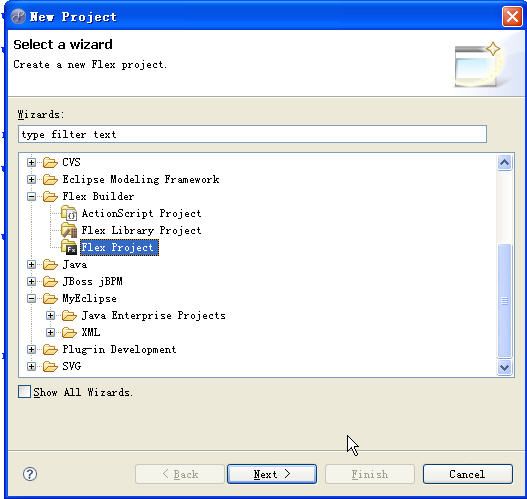Expand the JBoss jBPM node
The width and height of the screenshot is (527, 499).
[x=31, y=282]
